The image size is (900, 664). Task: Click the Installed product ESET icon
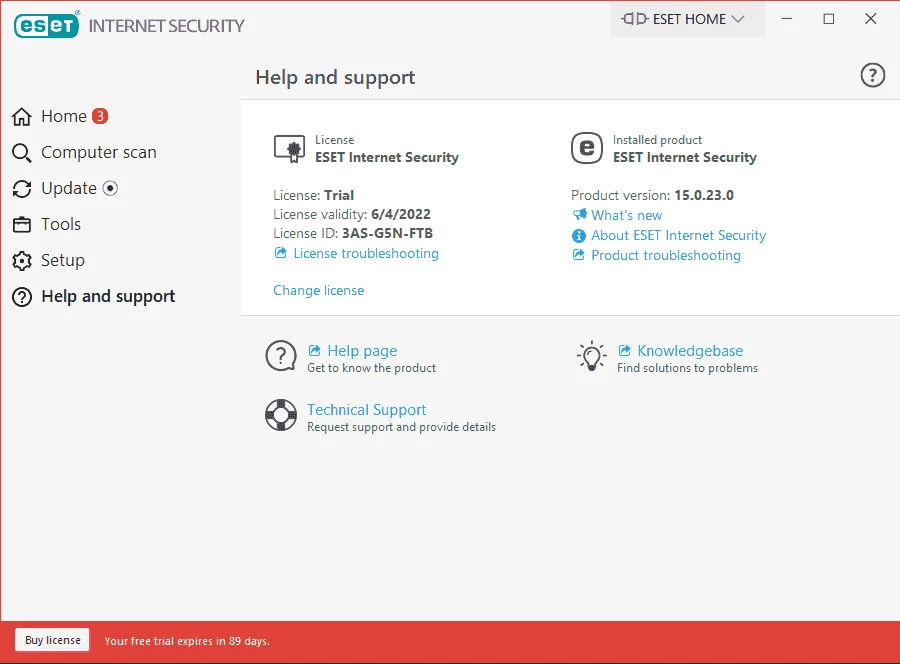tap(587, 148)
